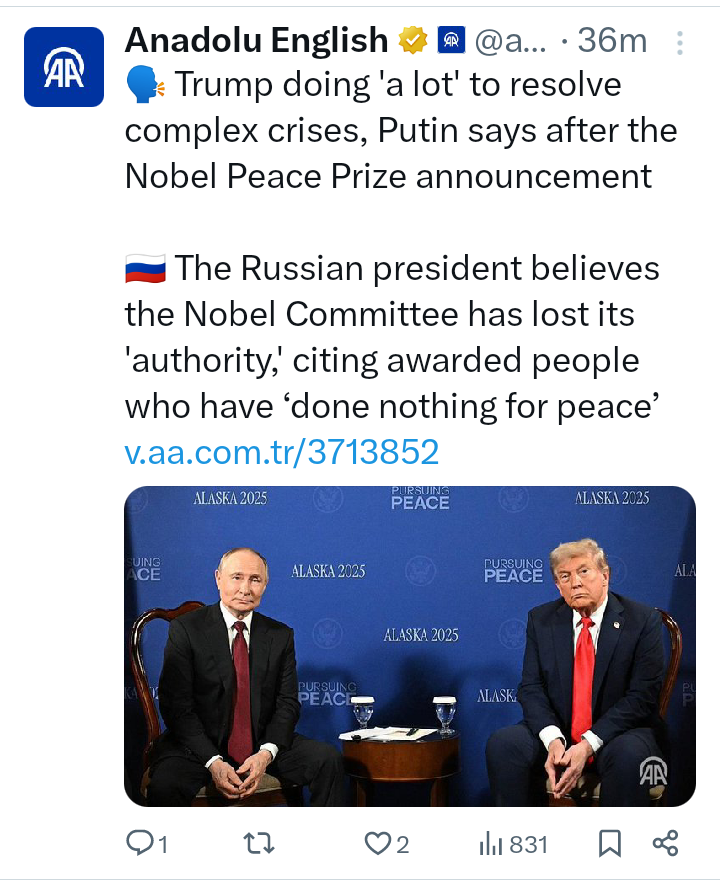Open the v.aa.com.tr/3713852 link
This screenshot has height=881, width=720.
282,452
